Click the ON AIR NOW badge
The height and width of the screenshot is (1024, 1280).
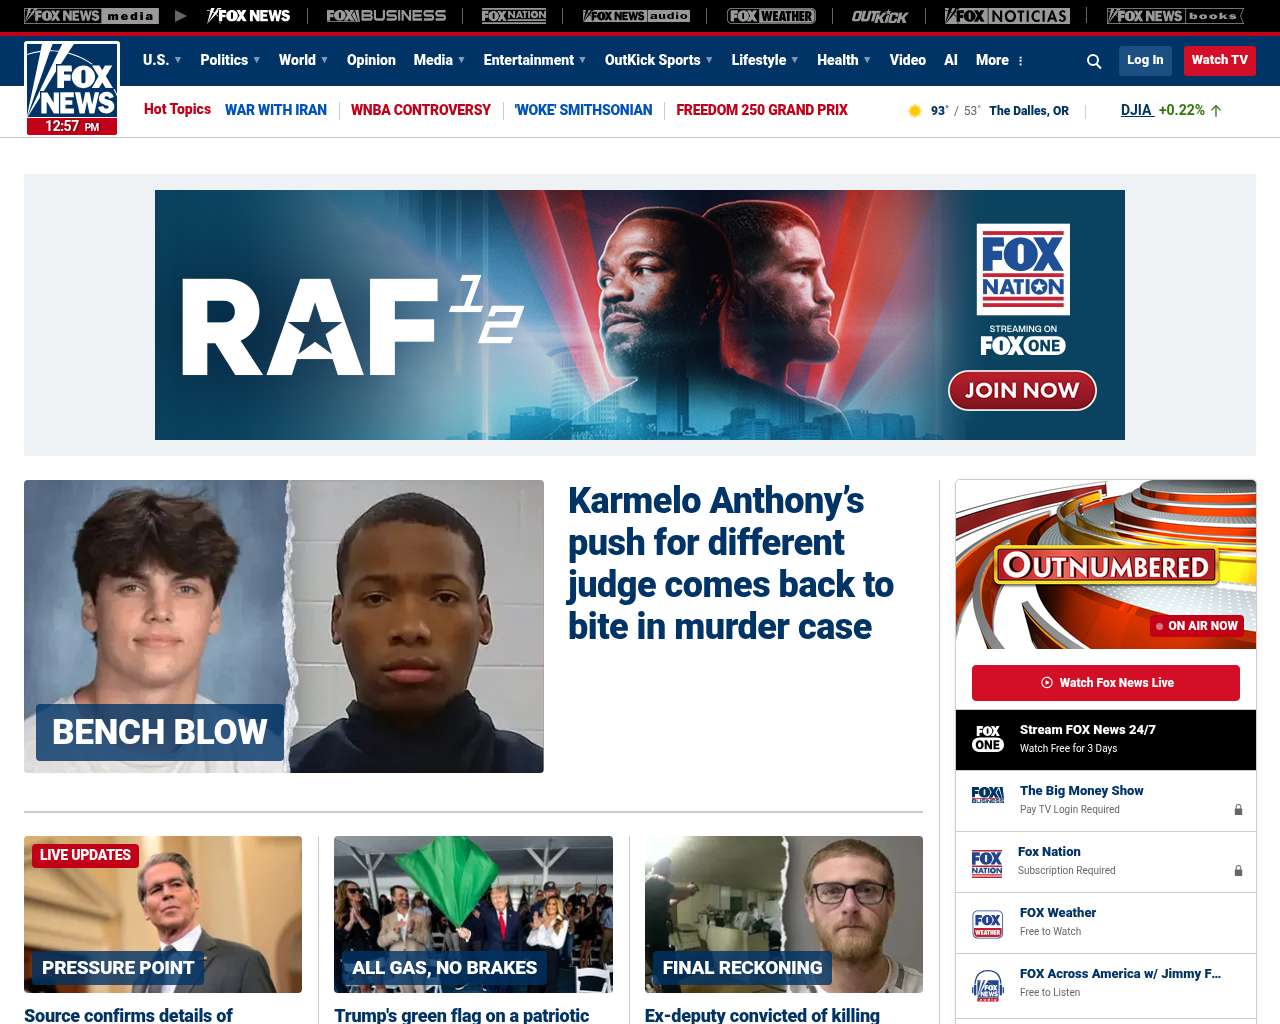(x=1197, y=626)
